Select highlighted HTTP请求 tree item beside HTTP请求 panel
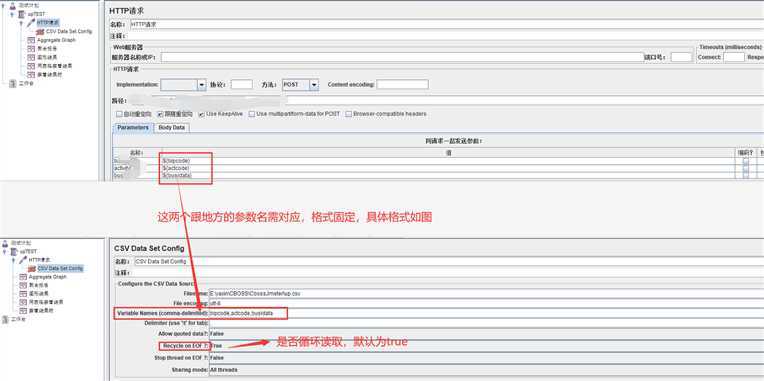This screenshot has width=764, height=381. pyautogui.click(x=48, y=22)
